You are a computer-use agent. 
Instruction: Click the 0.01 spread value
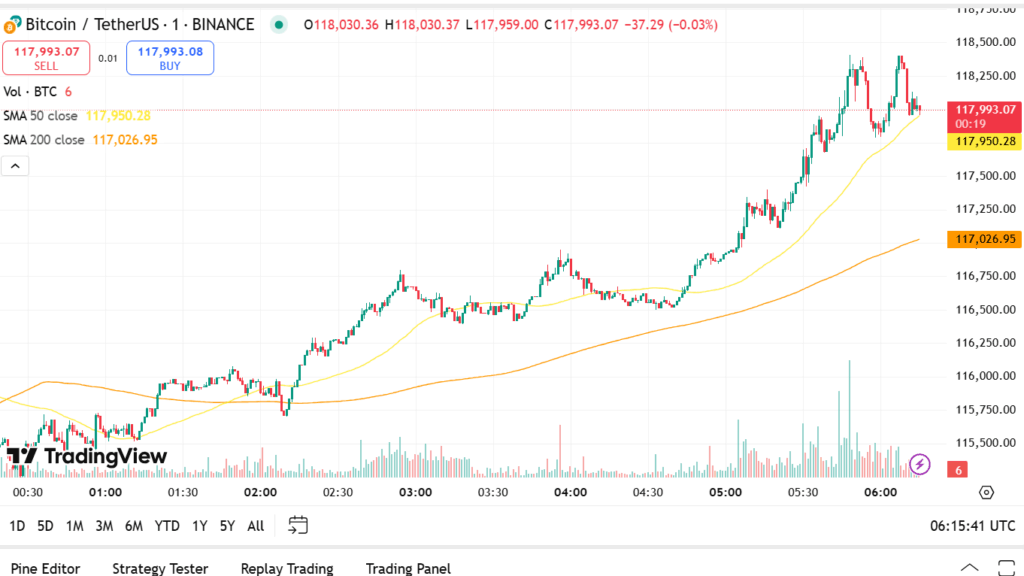(x=108, y=59)
